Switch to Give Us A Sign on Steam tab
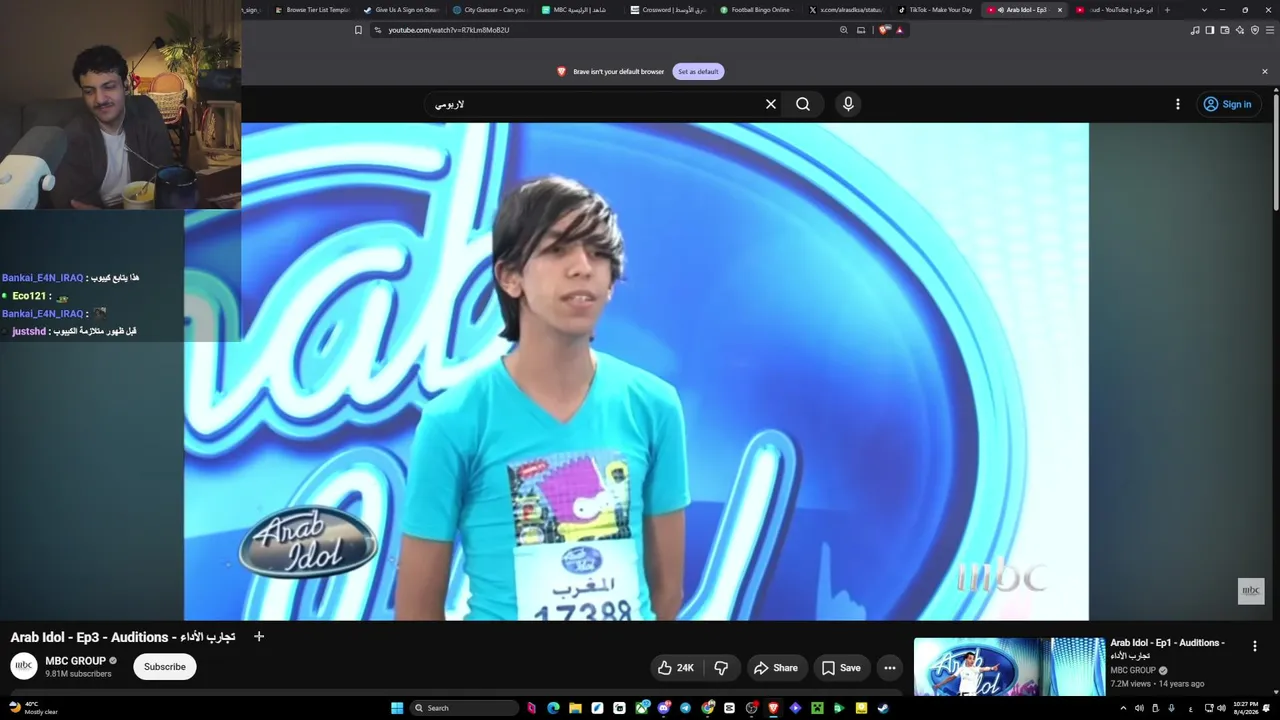The width and height of the screenshot is (1280, 720). coord(401,10)
